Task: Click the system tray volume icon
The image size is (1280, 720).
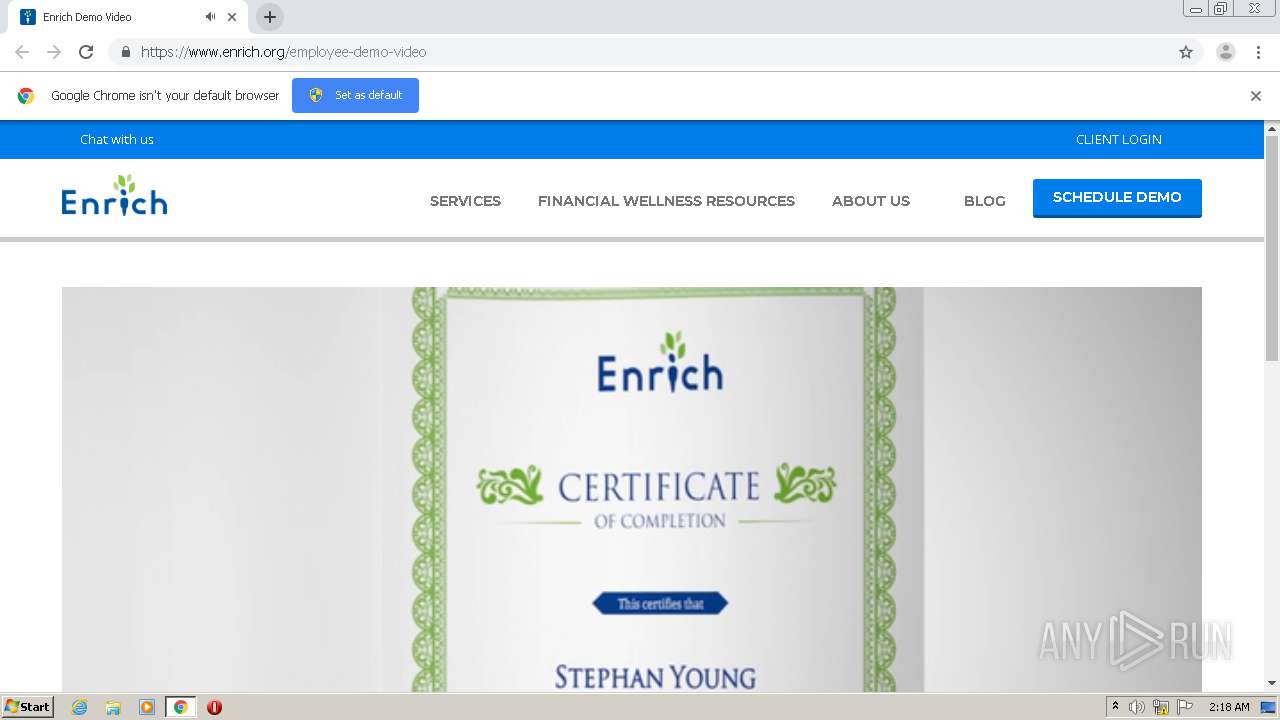Action: coord(1137,707)
